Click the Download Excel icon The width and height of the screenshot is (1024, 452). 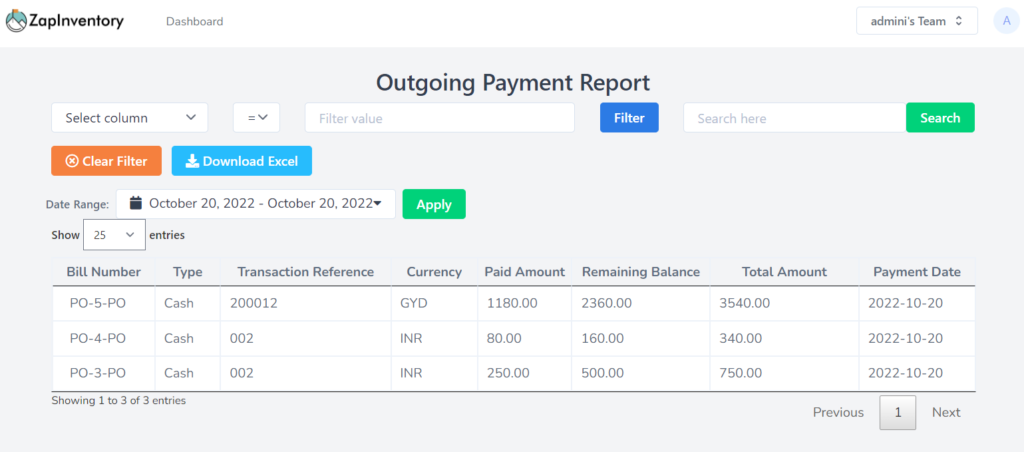click(x=192, y=161)
